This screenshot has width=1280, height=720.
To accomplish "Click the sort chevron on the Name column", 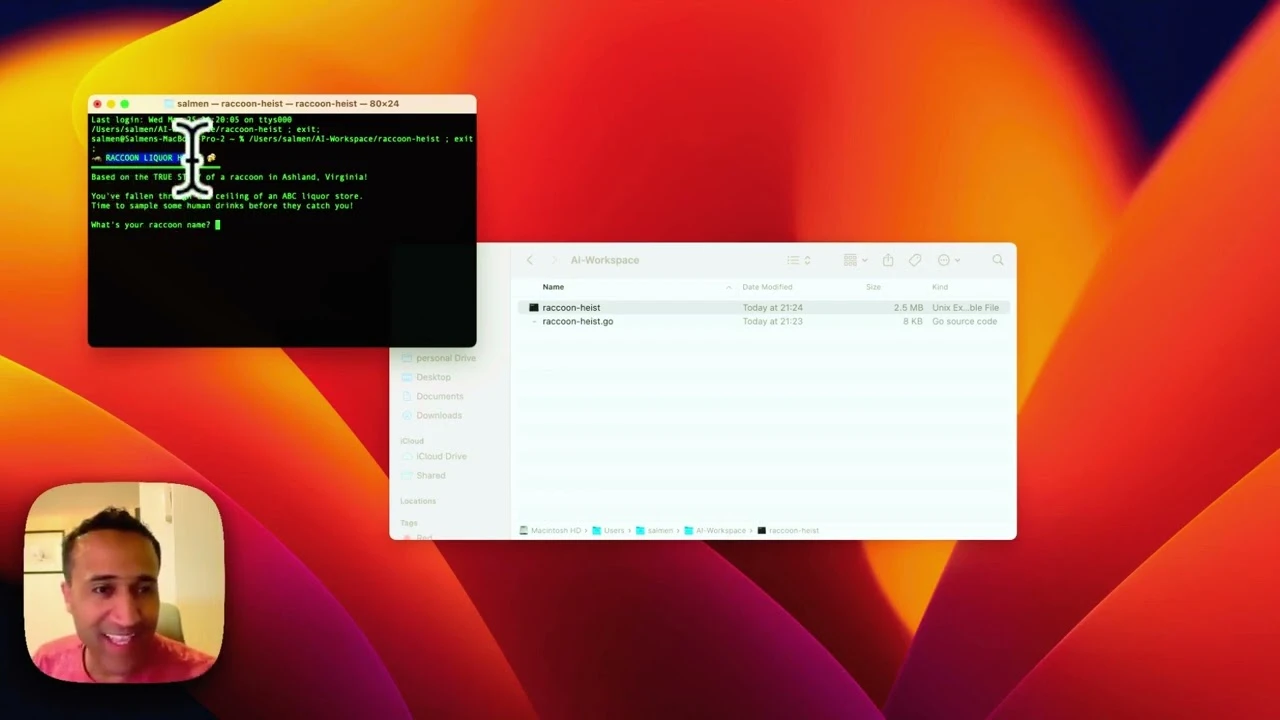I will point(728,287).
